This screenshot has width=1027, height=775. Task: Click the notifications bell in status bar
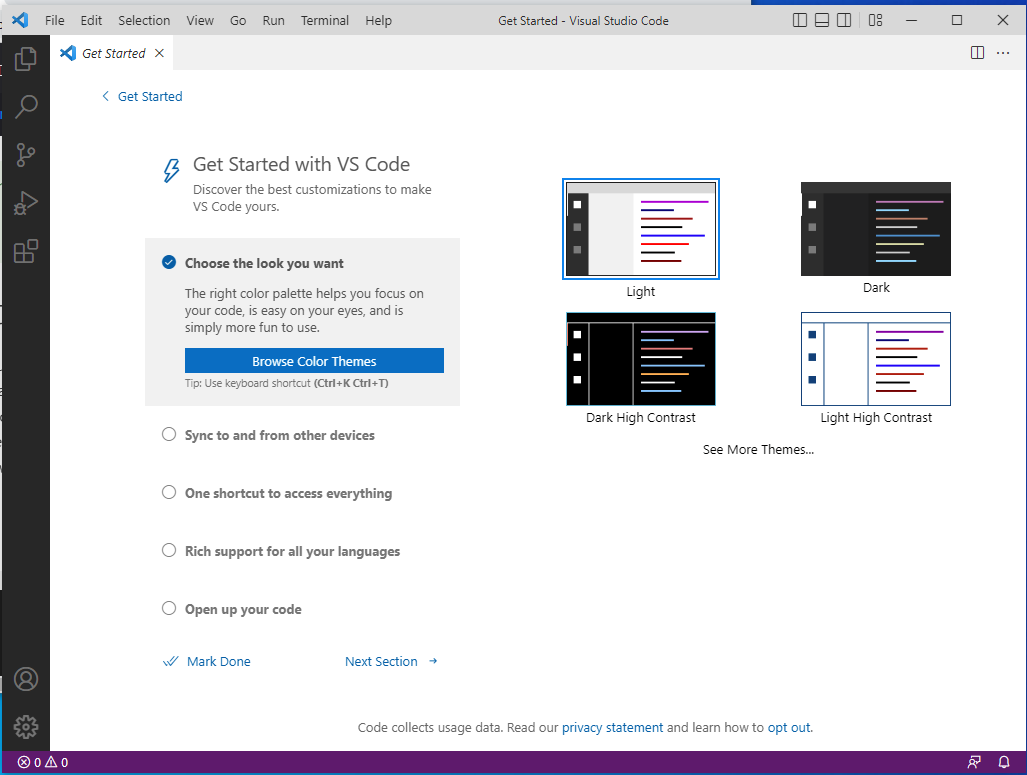[x=1004, y=762]
